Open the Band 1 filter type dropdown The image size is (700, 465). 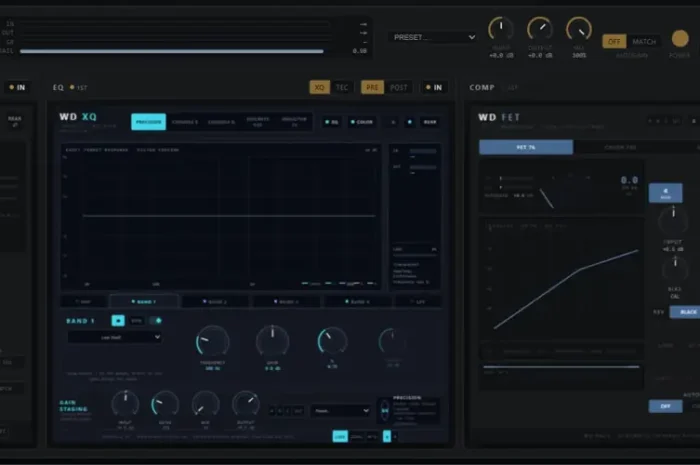tap(114, 337)
